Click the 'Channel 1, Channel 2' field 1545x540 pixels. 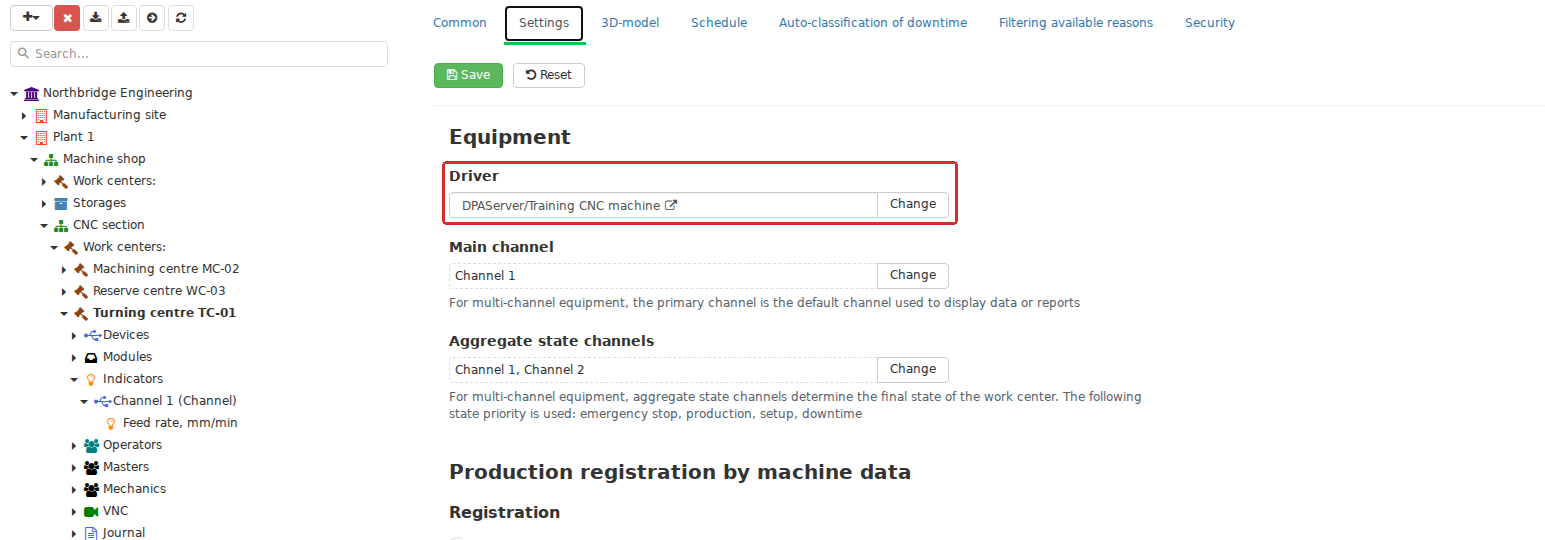(x=663, y=369)
